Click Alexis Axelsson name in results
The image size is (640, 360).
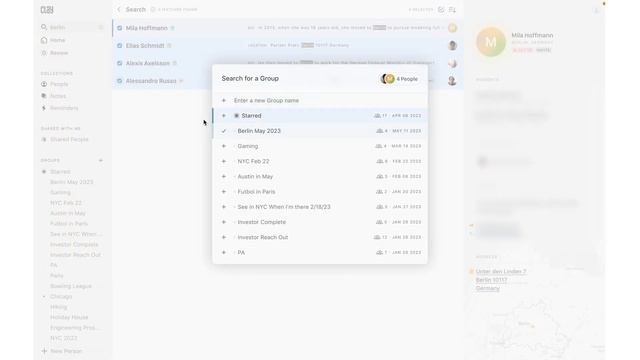pyautogui.click(x=147, y=63)
